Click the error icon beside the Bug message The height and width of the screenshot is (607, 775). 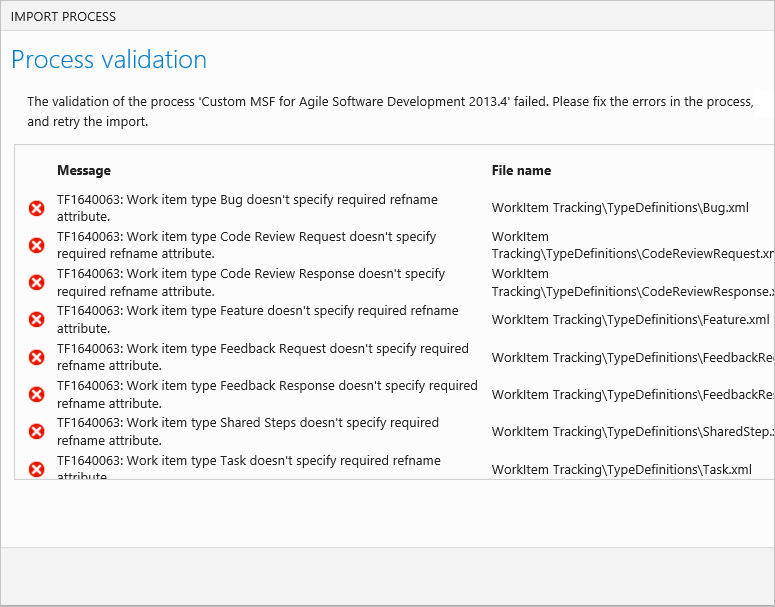[37, 208]
